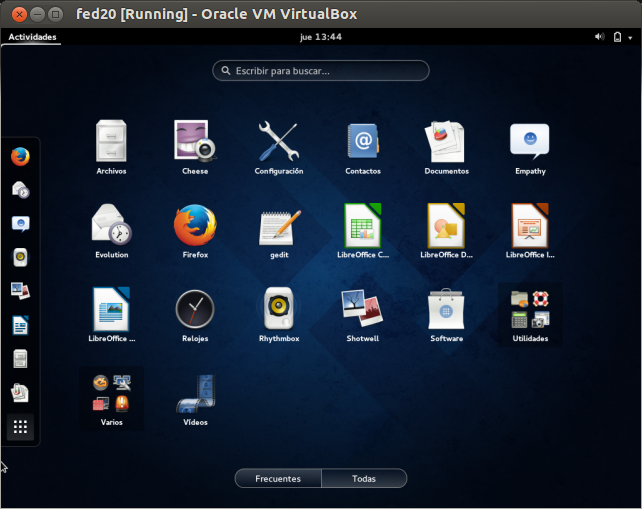642x509 pixels.
Task: Open Configuración settings app
Action: [x=279, y=147]
